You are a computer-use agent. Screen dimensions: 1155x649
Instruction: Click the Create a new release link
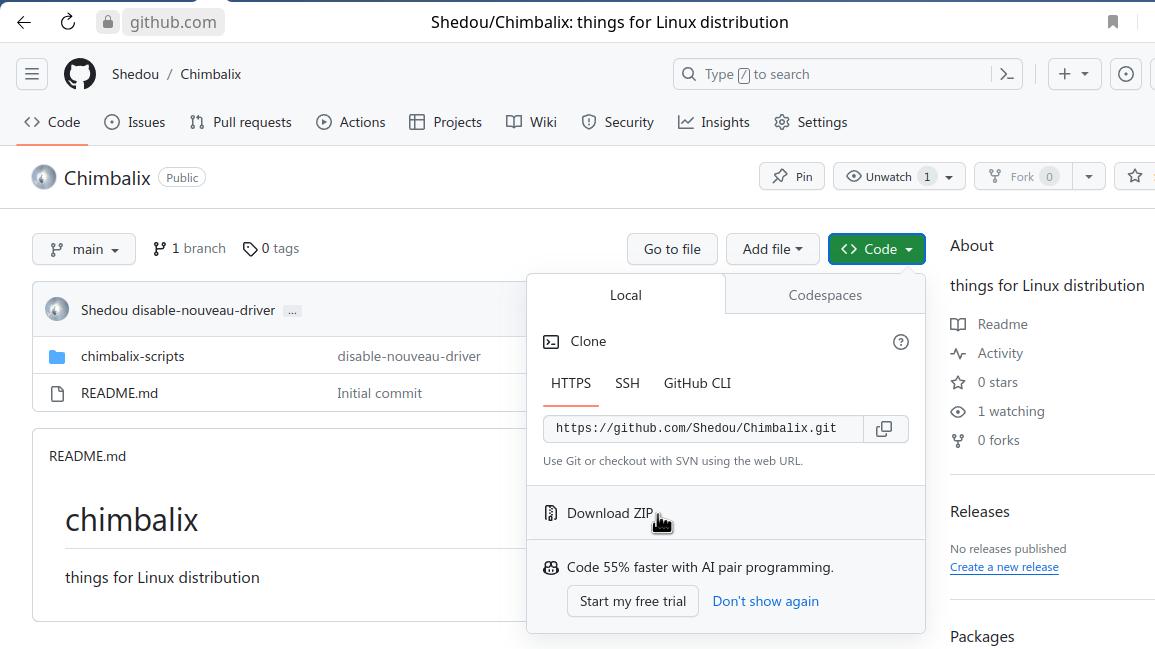(1004, 567)
